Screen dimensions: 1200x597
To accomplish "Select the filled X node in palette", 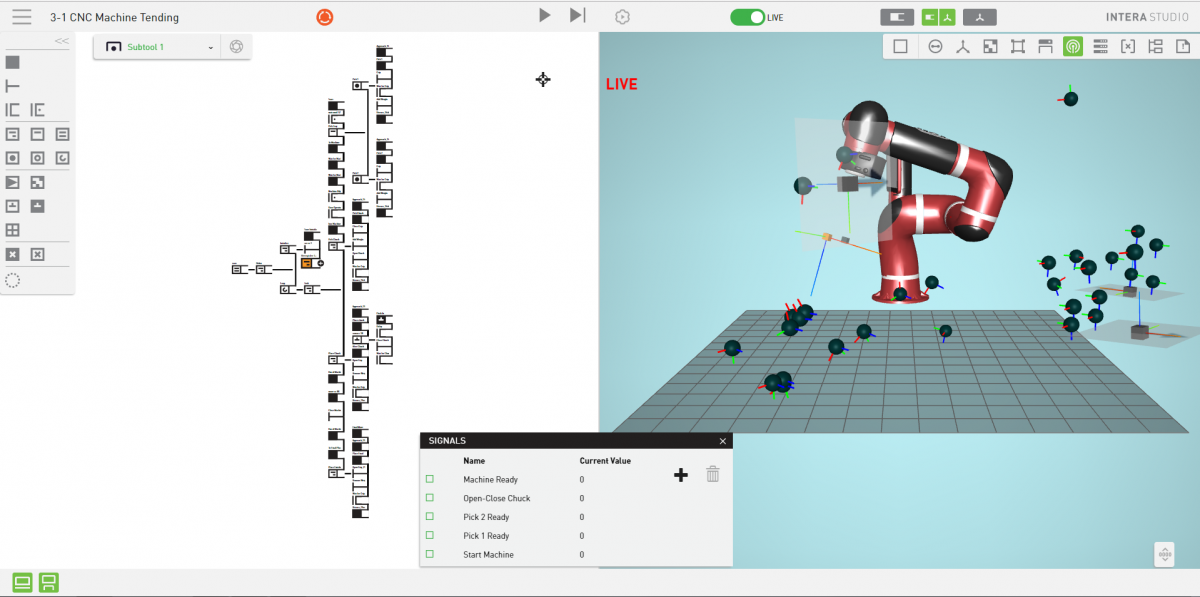I will (x=12, y=255).
